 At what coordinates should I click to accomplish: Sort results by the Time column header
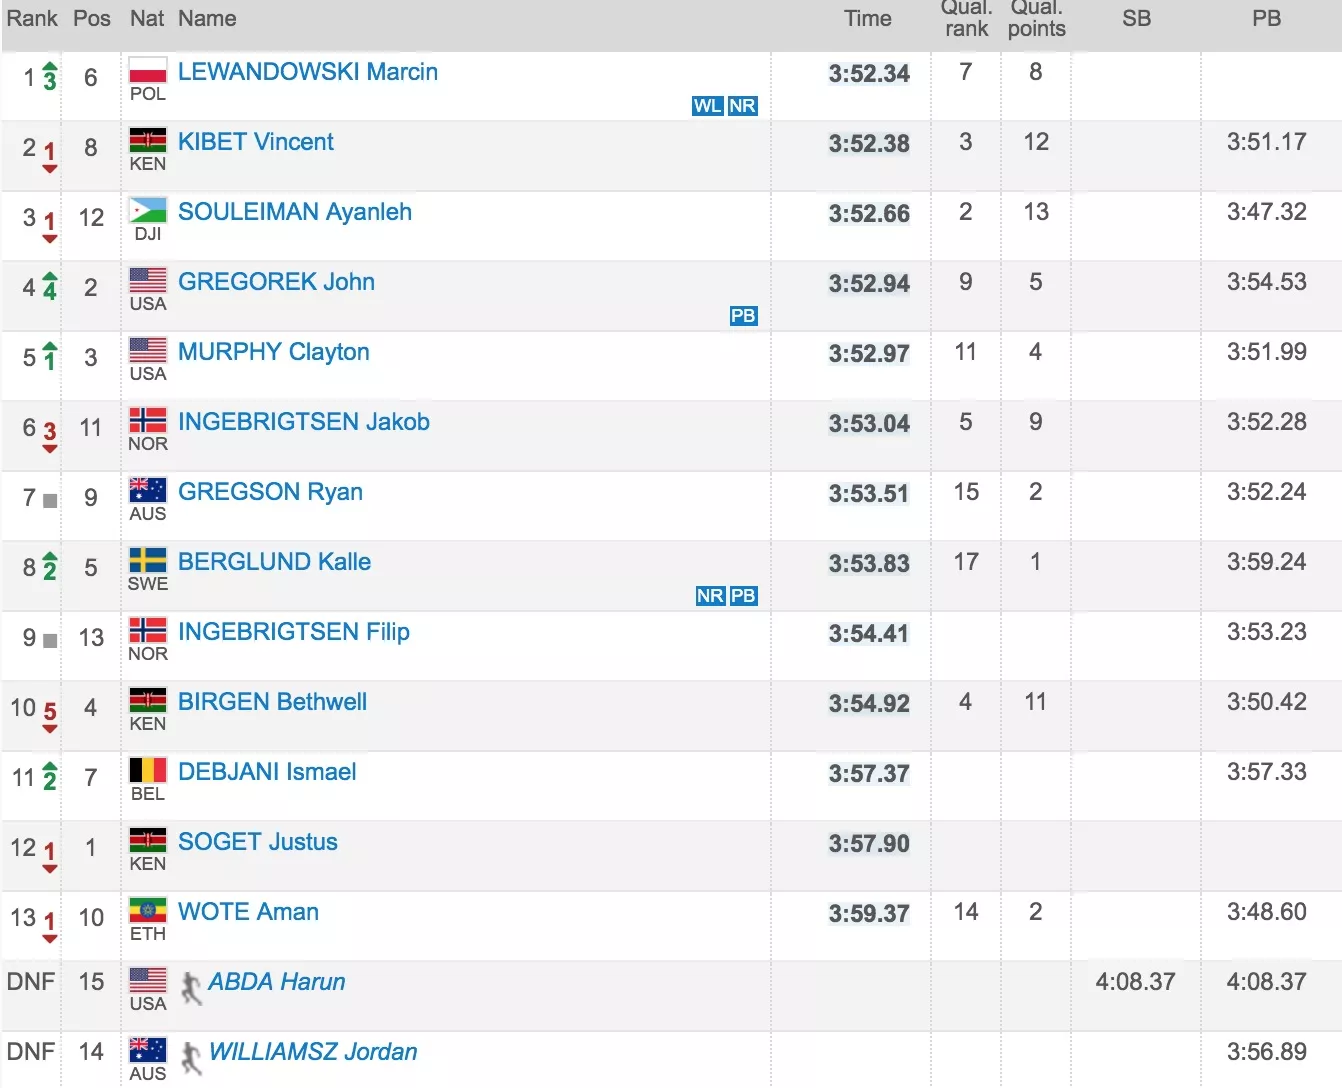(x=867, y=19)
